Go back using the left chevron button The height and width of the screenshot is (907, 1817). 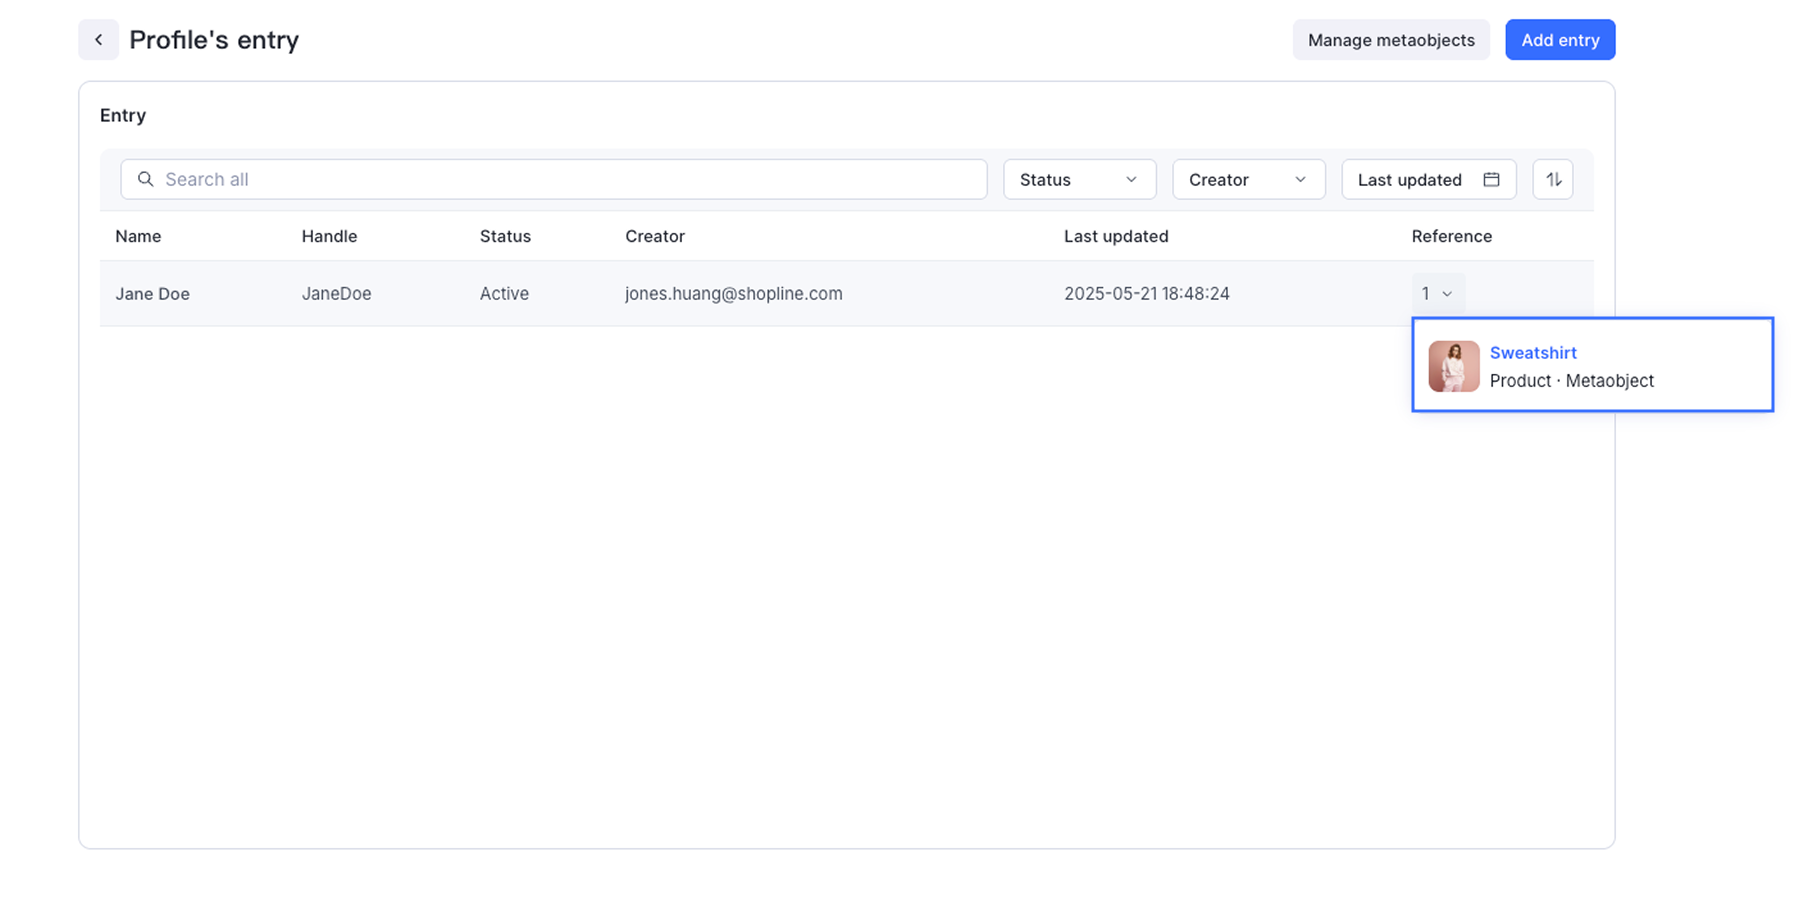pyautogui.click(x=98, y=40)
